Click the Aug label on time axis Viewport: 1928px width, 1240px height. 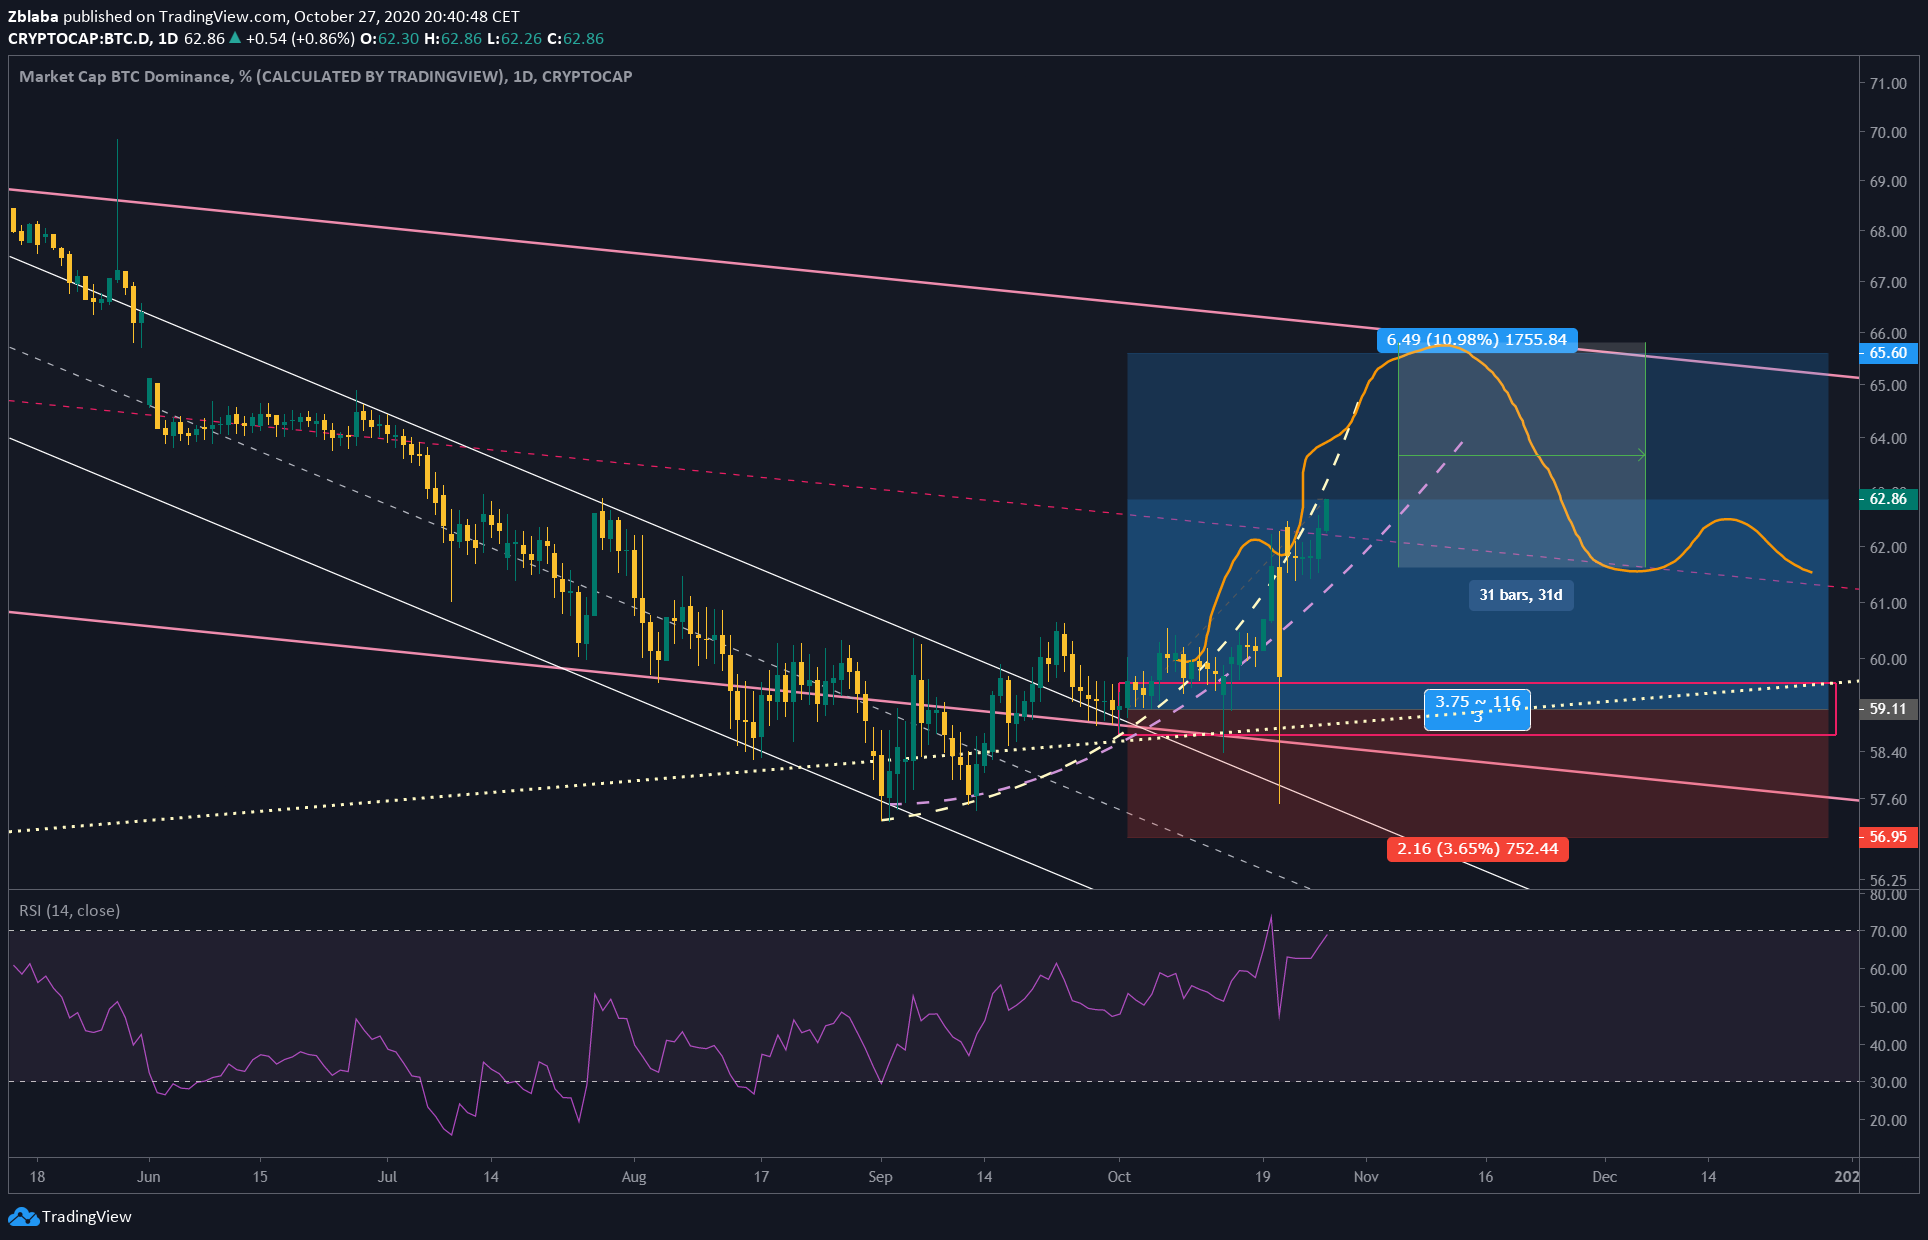pyautogui.click(x=634, y=1176)
